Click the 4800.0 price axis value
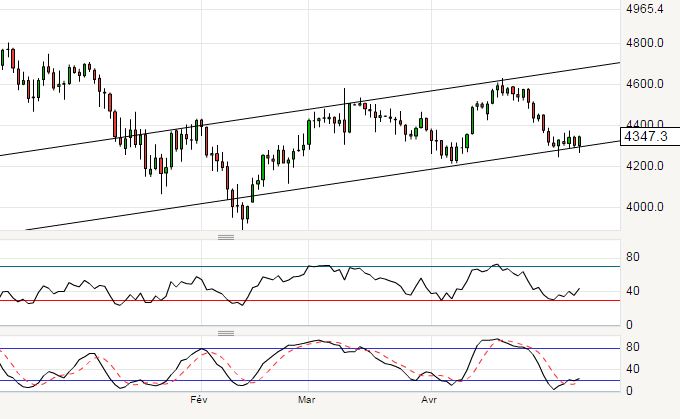This screenshot has width=680, height=419. click(x=645, y=43)
